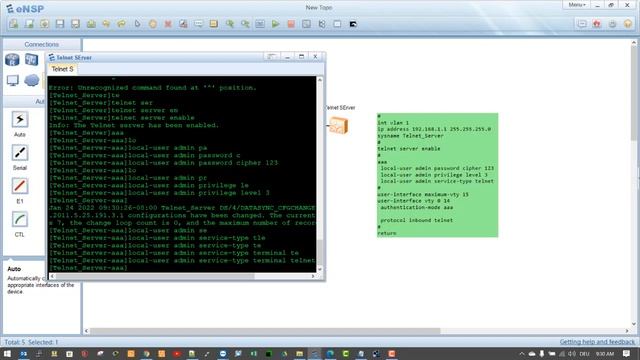640x360 pixels.
Task: Click the DEU language indicator in taskbar
Action: pyautogui.click(x=584, y=354)
